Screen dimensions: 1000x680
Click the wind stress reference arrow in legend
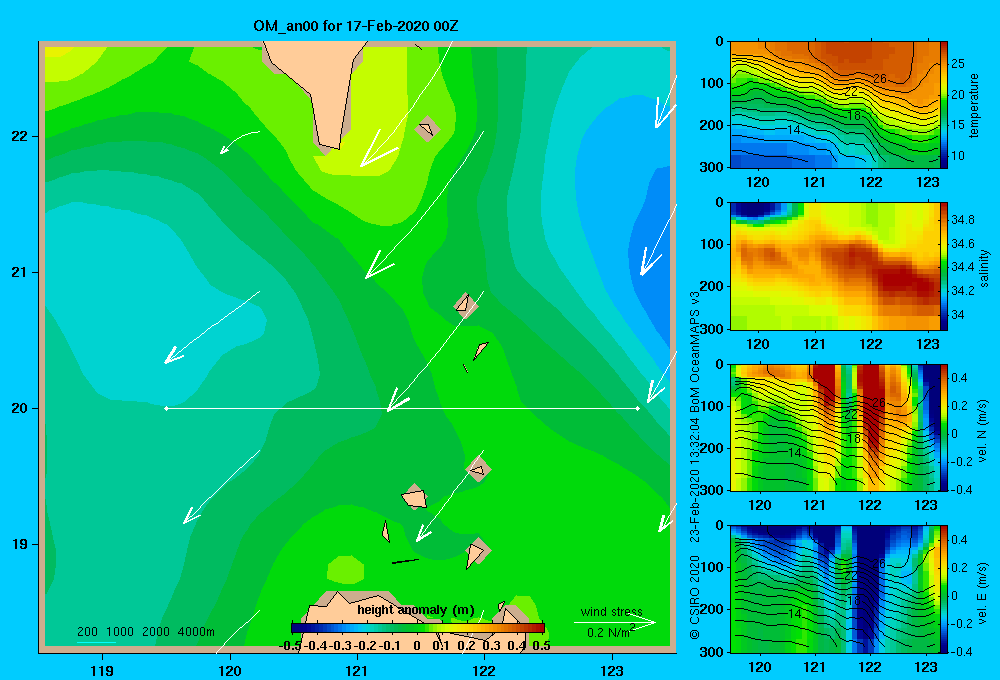(614, 622)
